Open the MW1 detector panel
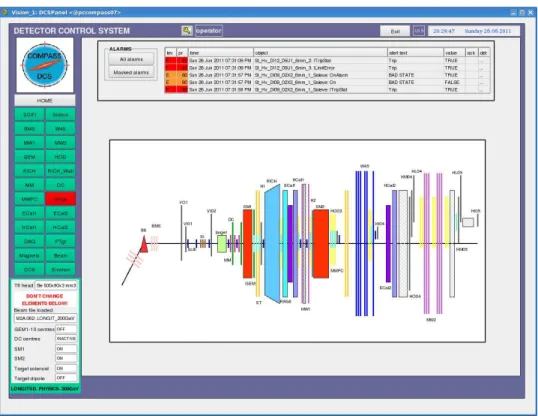Screen dimensions: 538x416 (30, 143)
